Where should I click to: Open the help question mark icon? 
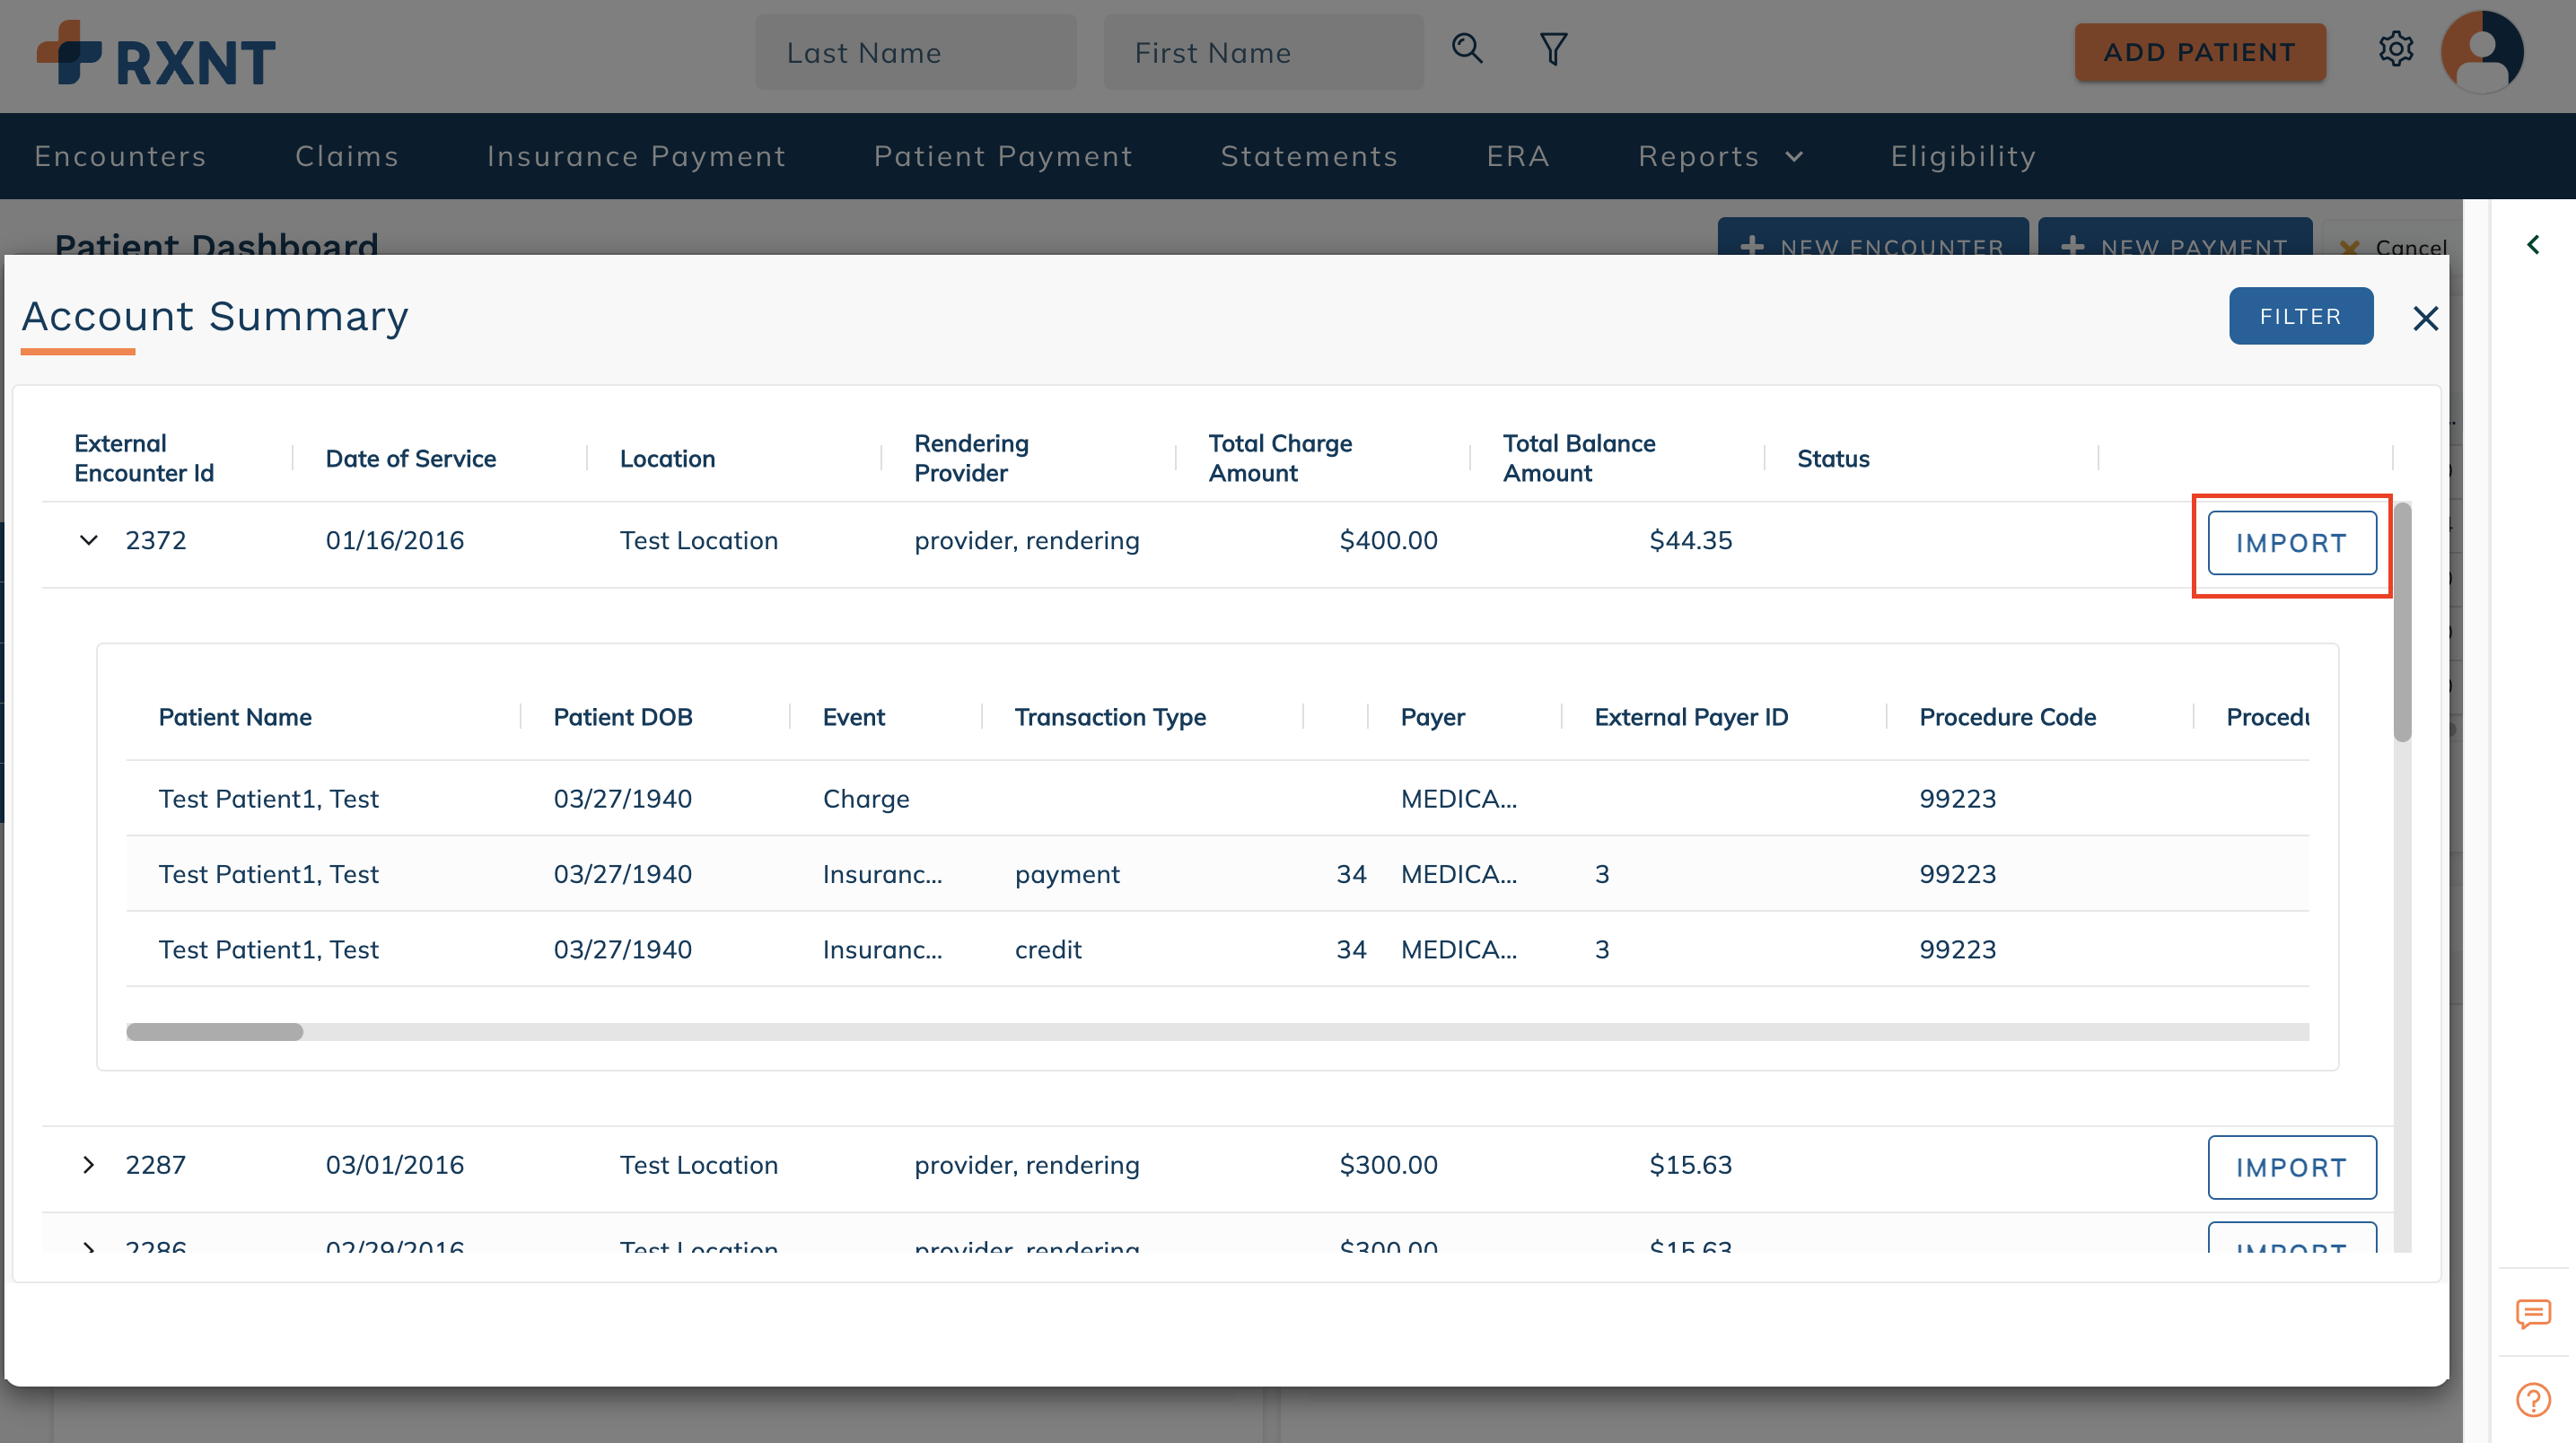coord(2532,1399)
